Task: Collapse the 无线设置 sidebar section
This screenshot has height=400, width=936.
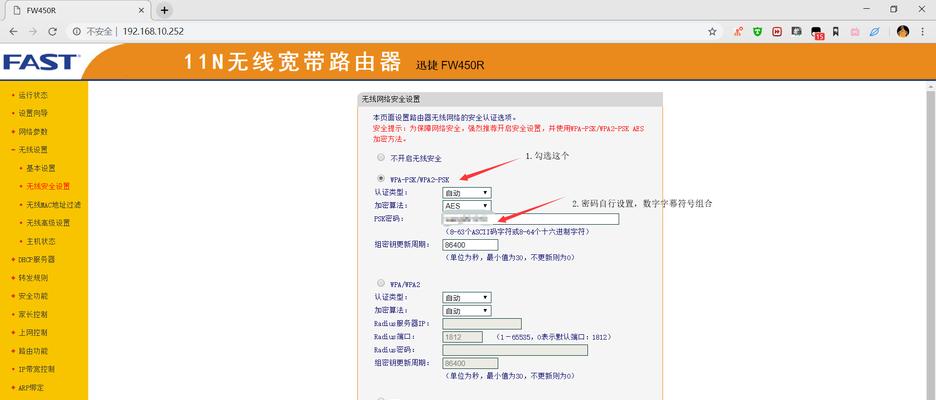Action: coord(33,150)
